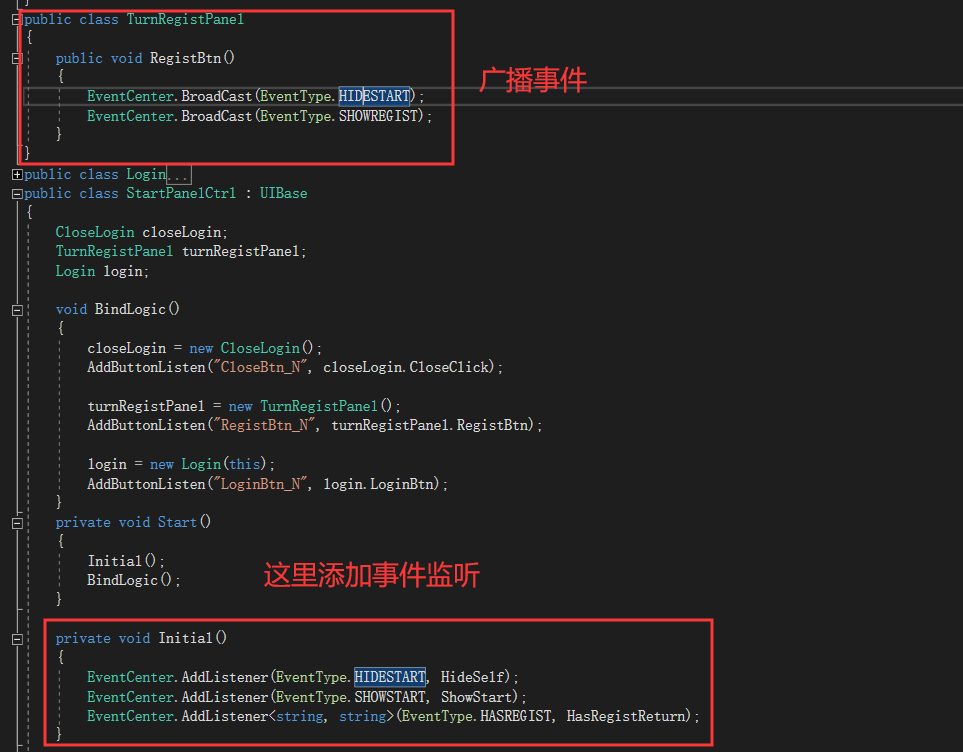The image size is (963, 752).
Task: Click the ShowStart callback name
Action: [x=476, y=697]
